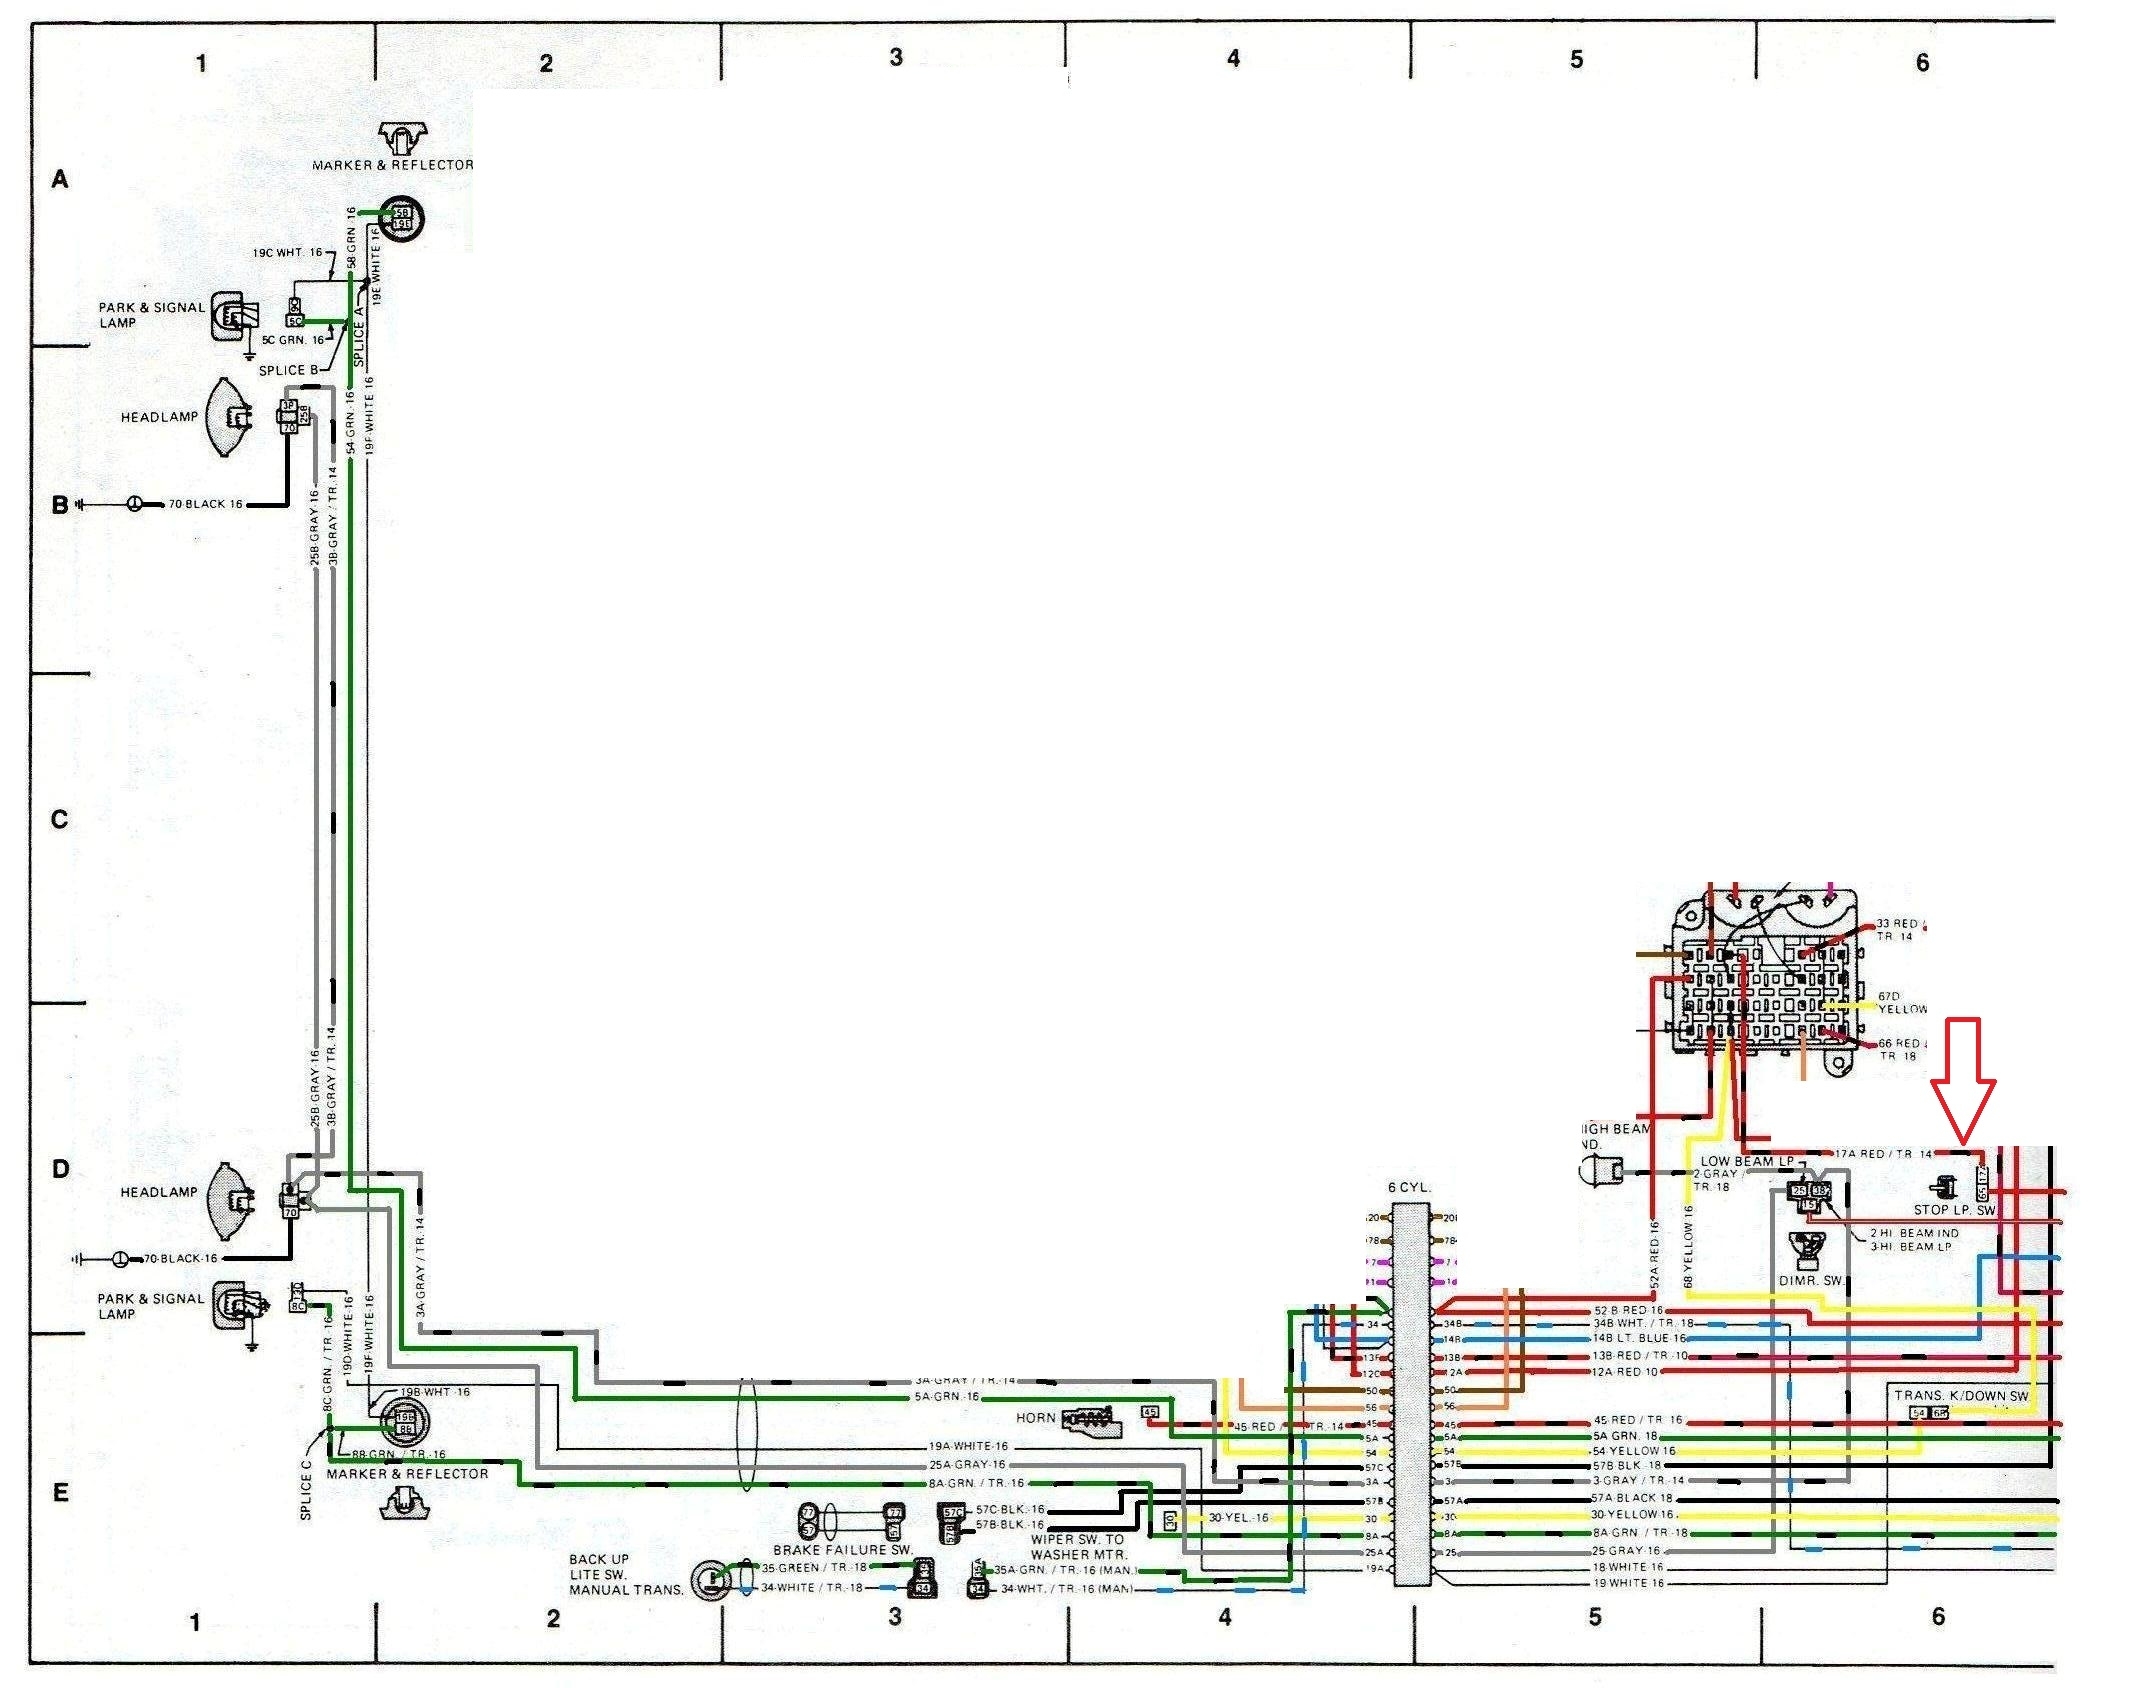The width and height of the screenshot is (2131, 1688).
Task: Click the TRANS. K/DOWN SW label
Action: pos(1961,1395)
